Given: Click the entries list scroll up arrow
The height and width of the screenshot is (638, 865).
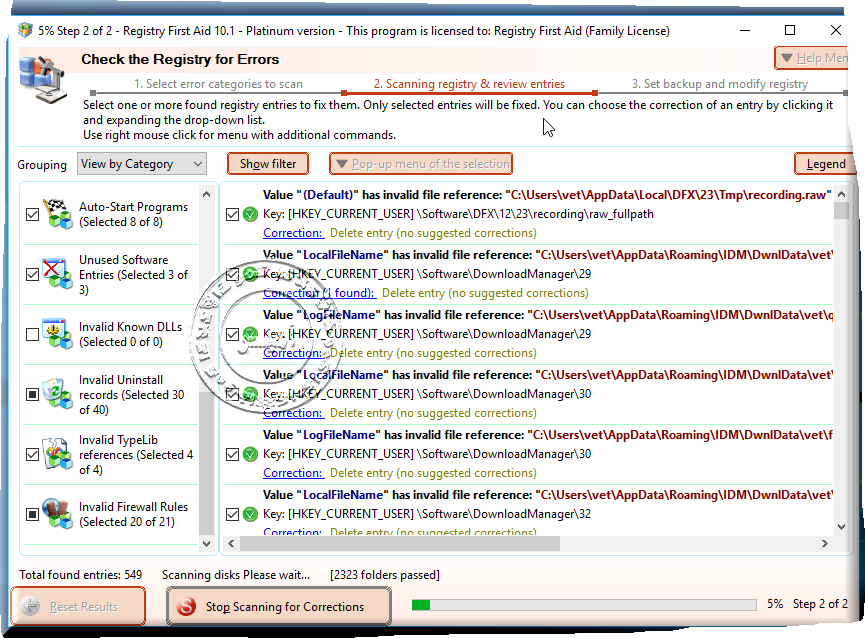Looking at the screenshot, I should pyautogui.click(x=841, y=194).
